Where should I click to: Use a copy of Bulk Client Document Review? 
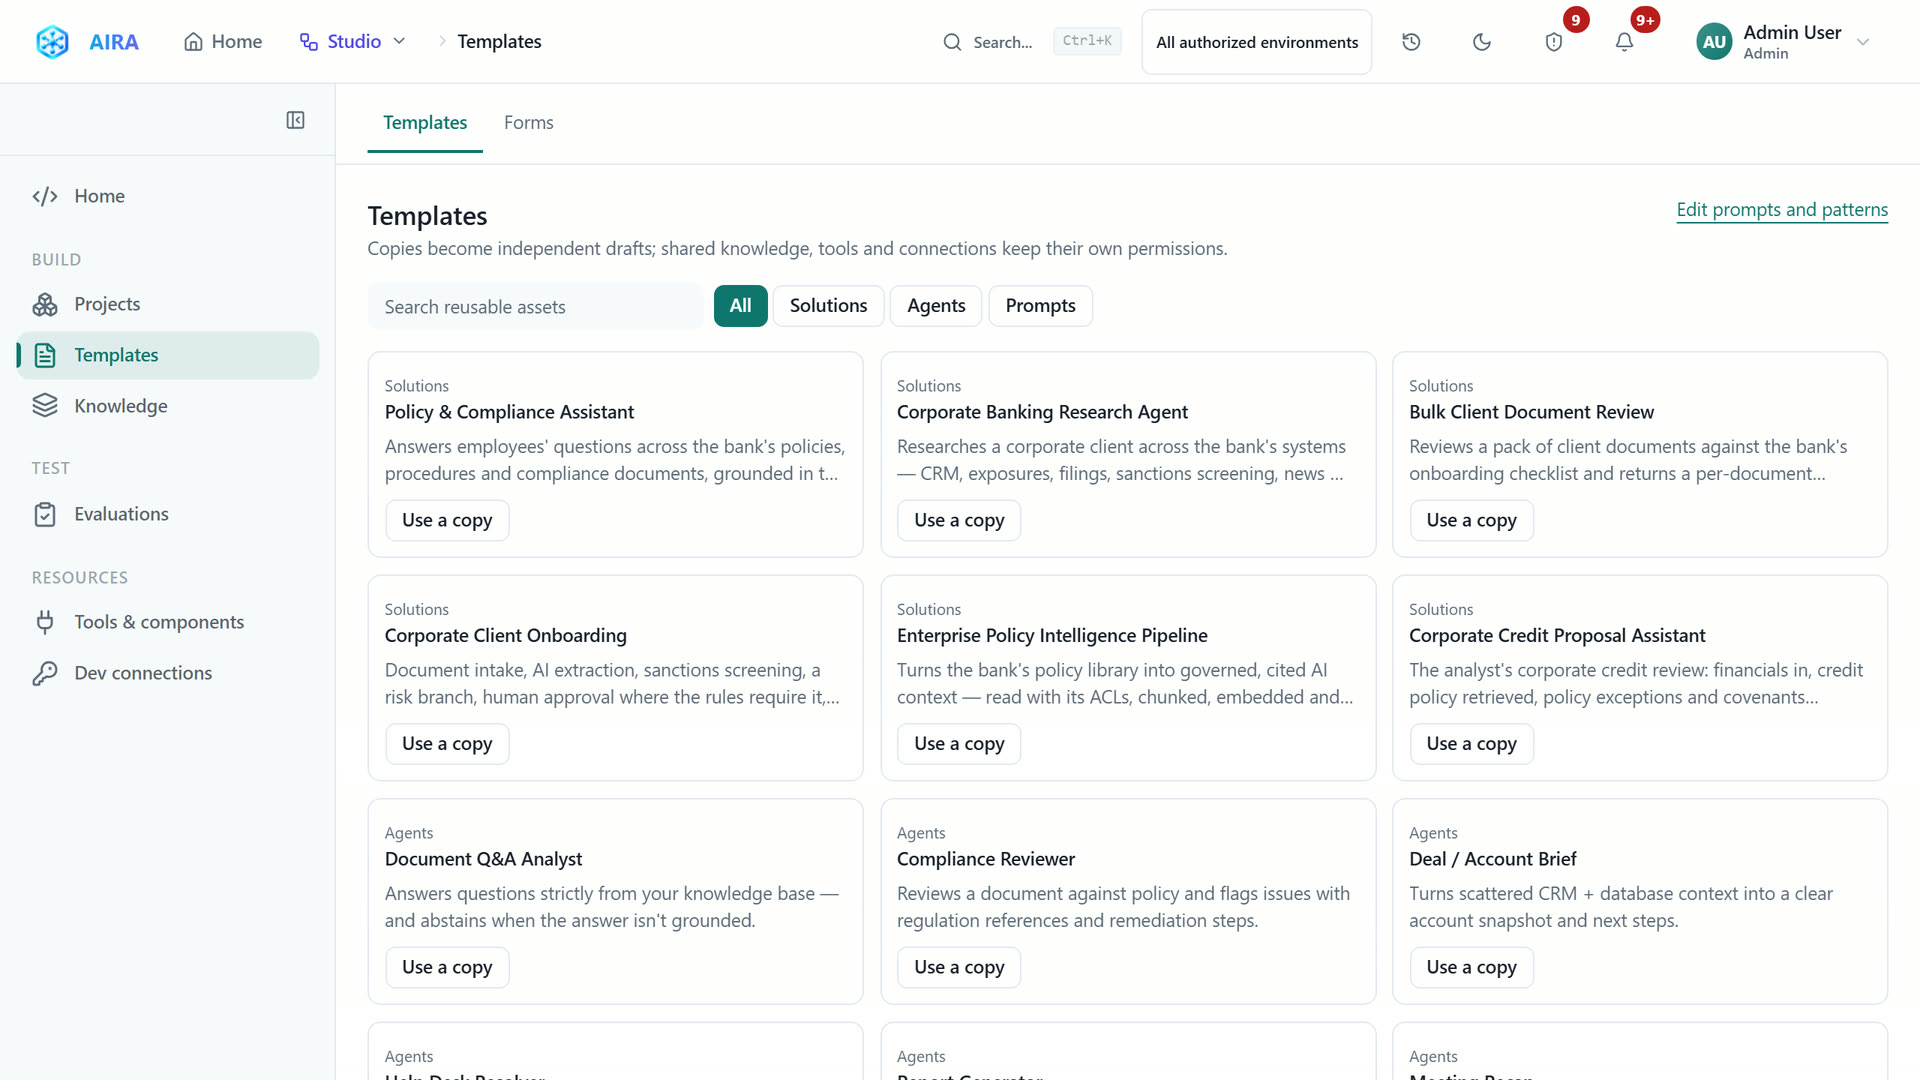click(1471, 520)
